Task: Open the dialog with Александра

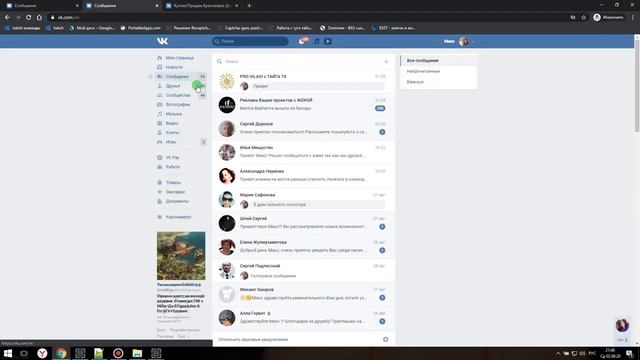Action: (x=303, y=176)
